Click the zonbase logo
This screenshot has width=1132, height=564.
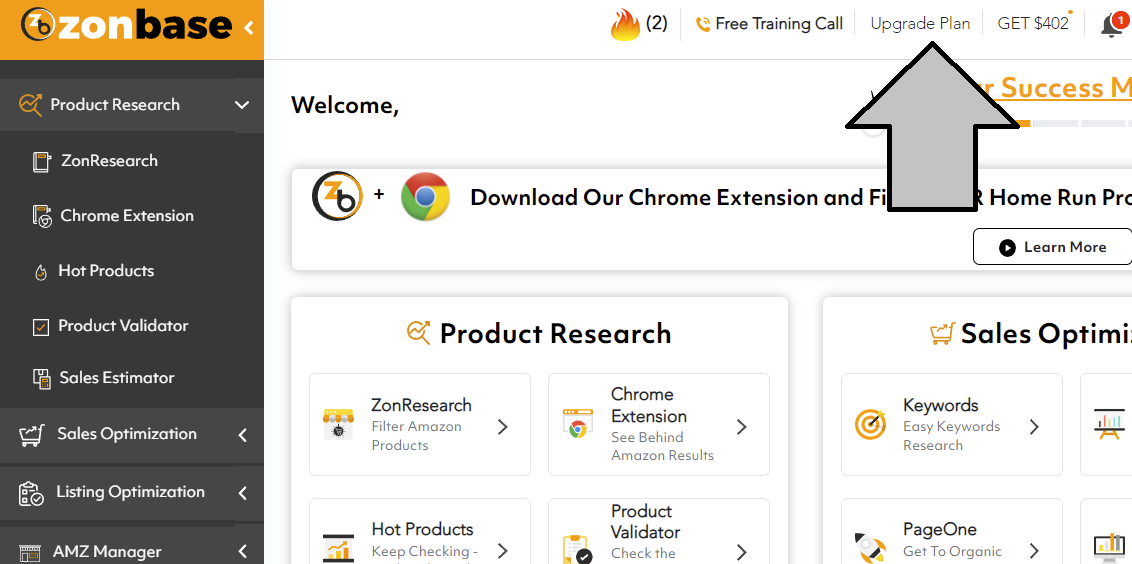coord(126,26)
